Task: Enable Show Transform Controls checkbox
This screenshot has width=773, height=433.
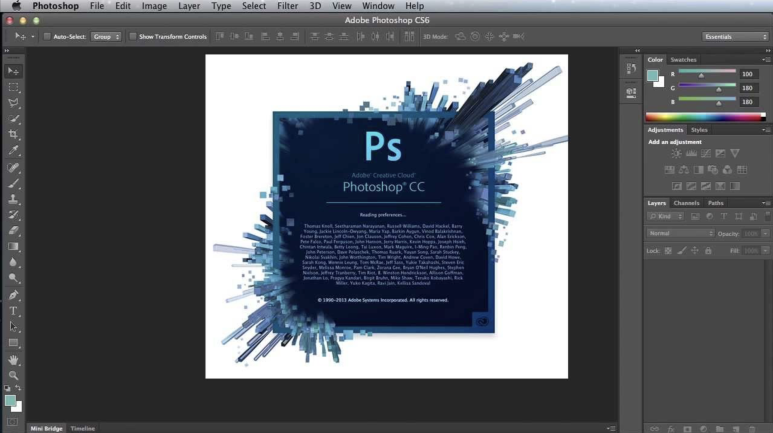Action: click(x=133, y=36)
